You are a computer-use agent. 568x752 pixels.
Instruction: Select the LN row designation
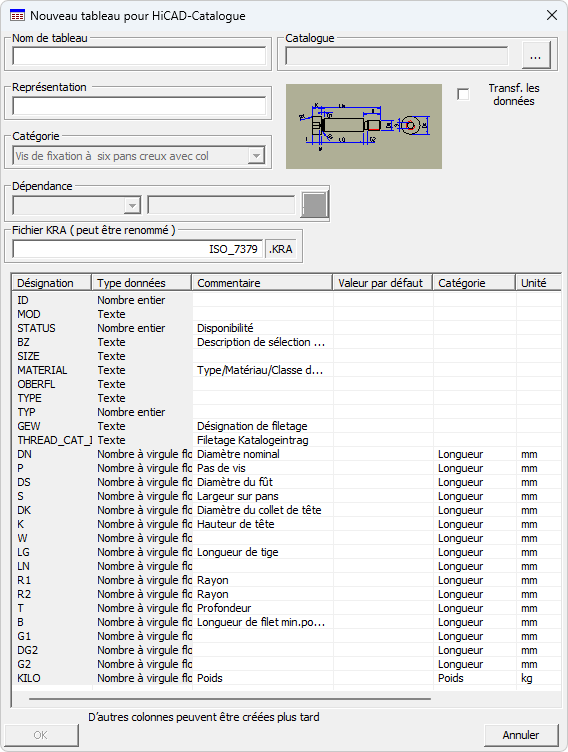(24, 566)
